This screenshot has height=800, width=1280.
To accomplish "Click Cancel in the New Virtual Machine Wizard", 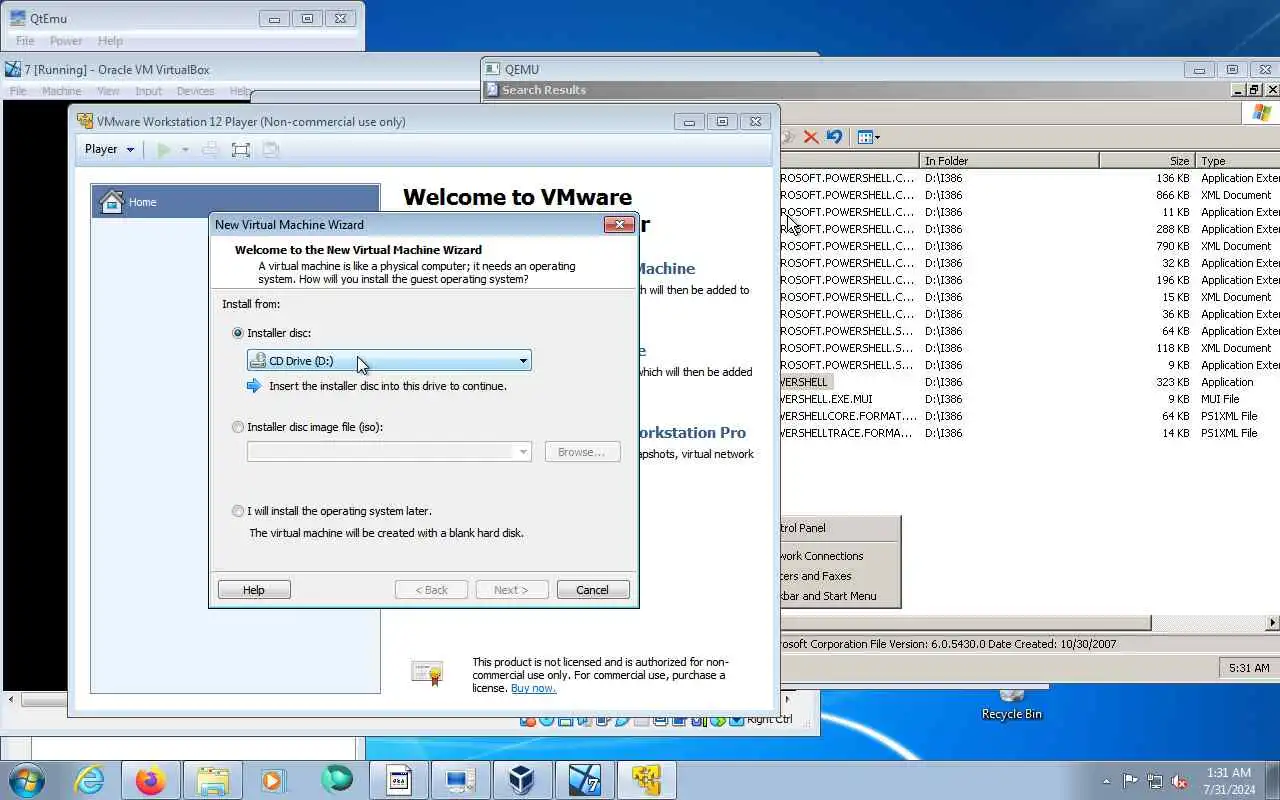I will click(x=592, y=590).
